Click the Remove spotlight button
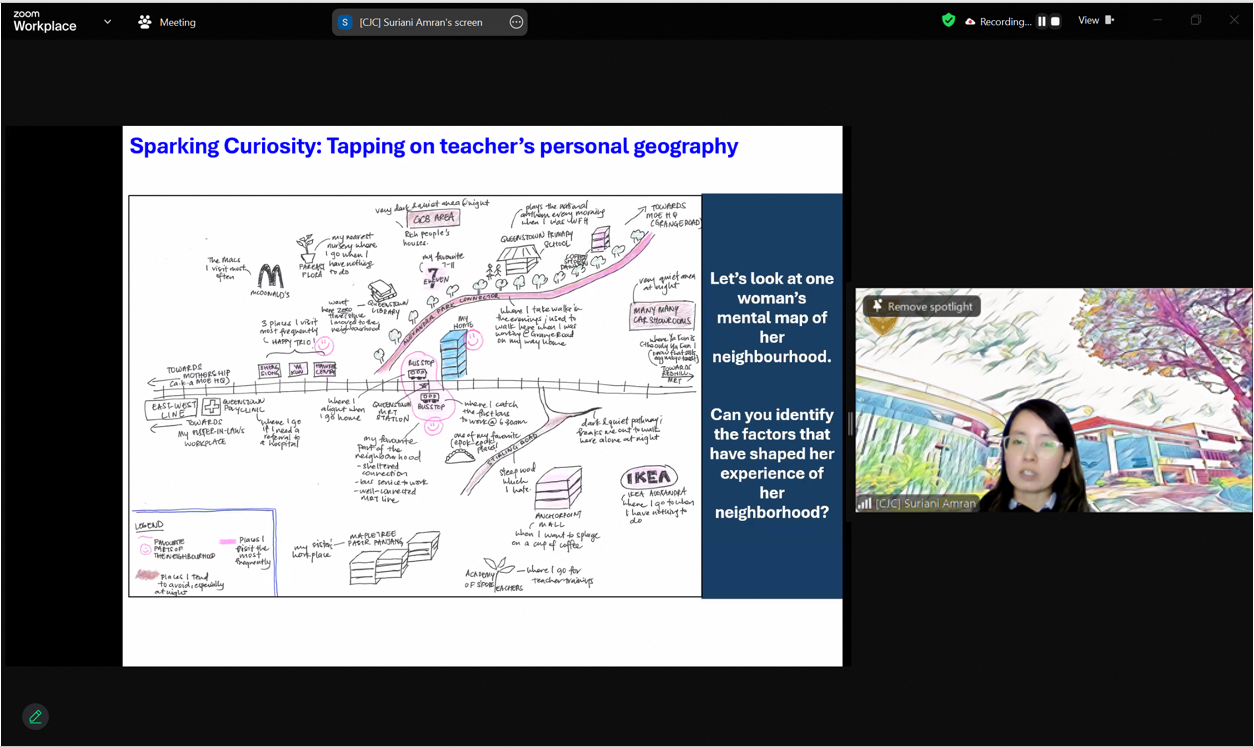Image resolution: width=1254 pixels, height=747 pixels. [x=922, y=306]
